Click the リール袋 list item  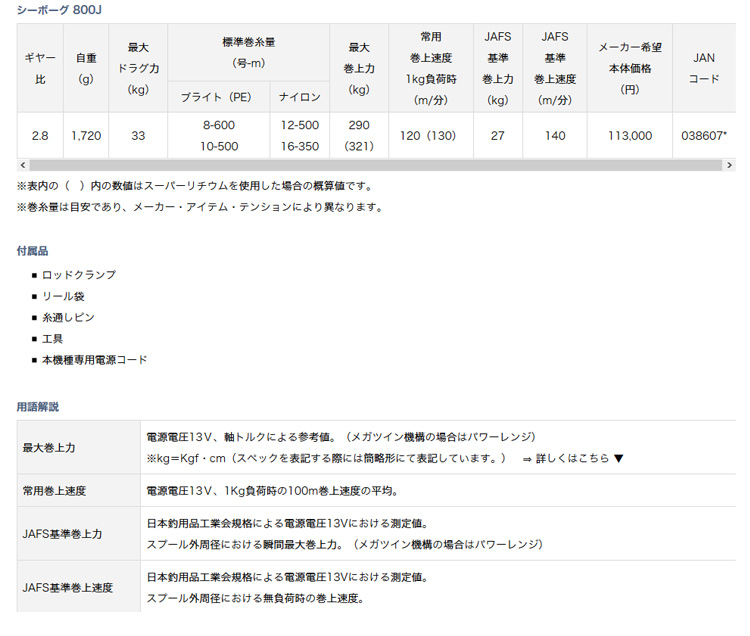(63, 296)
